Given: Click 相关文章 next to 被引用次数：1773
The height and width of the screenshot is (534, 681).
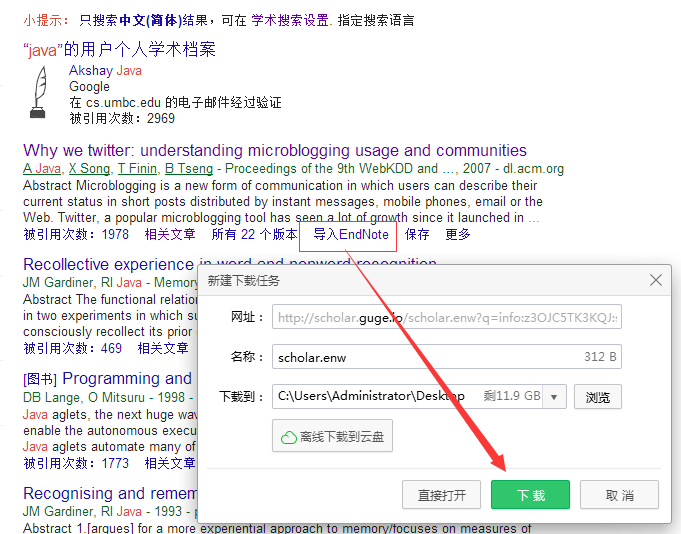Looking at the screenshot, I should (170, 463).
